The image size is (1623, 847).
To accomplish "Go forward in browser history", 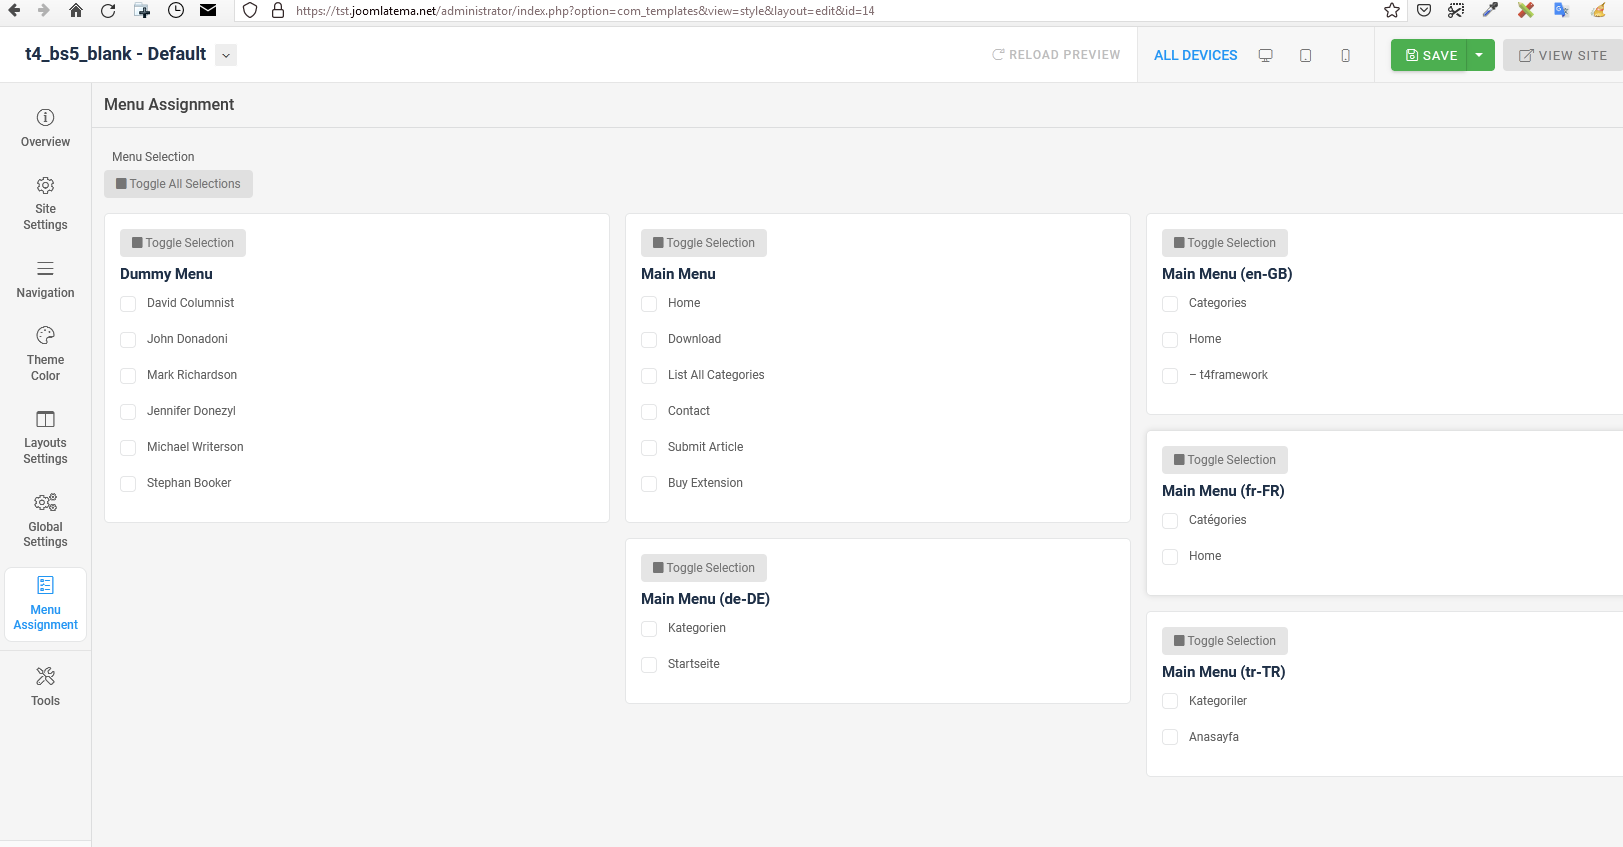I will [43, 10].
